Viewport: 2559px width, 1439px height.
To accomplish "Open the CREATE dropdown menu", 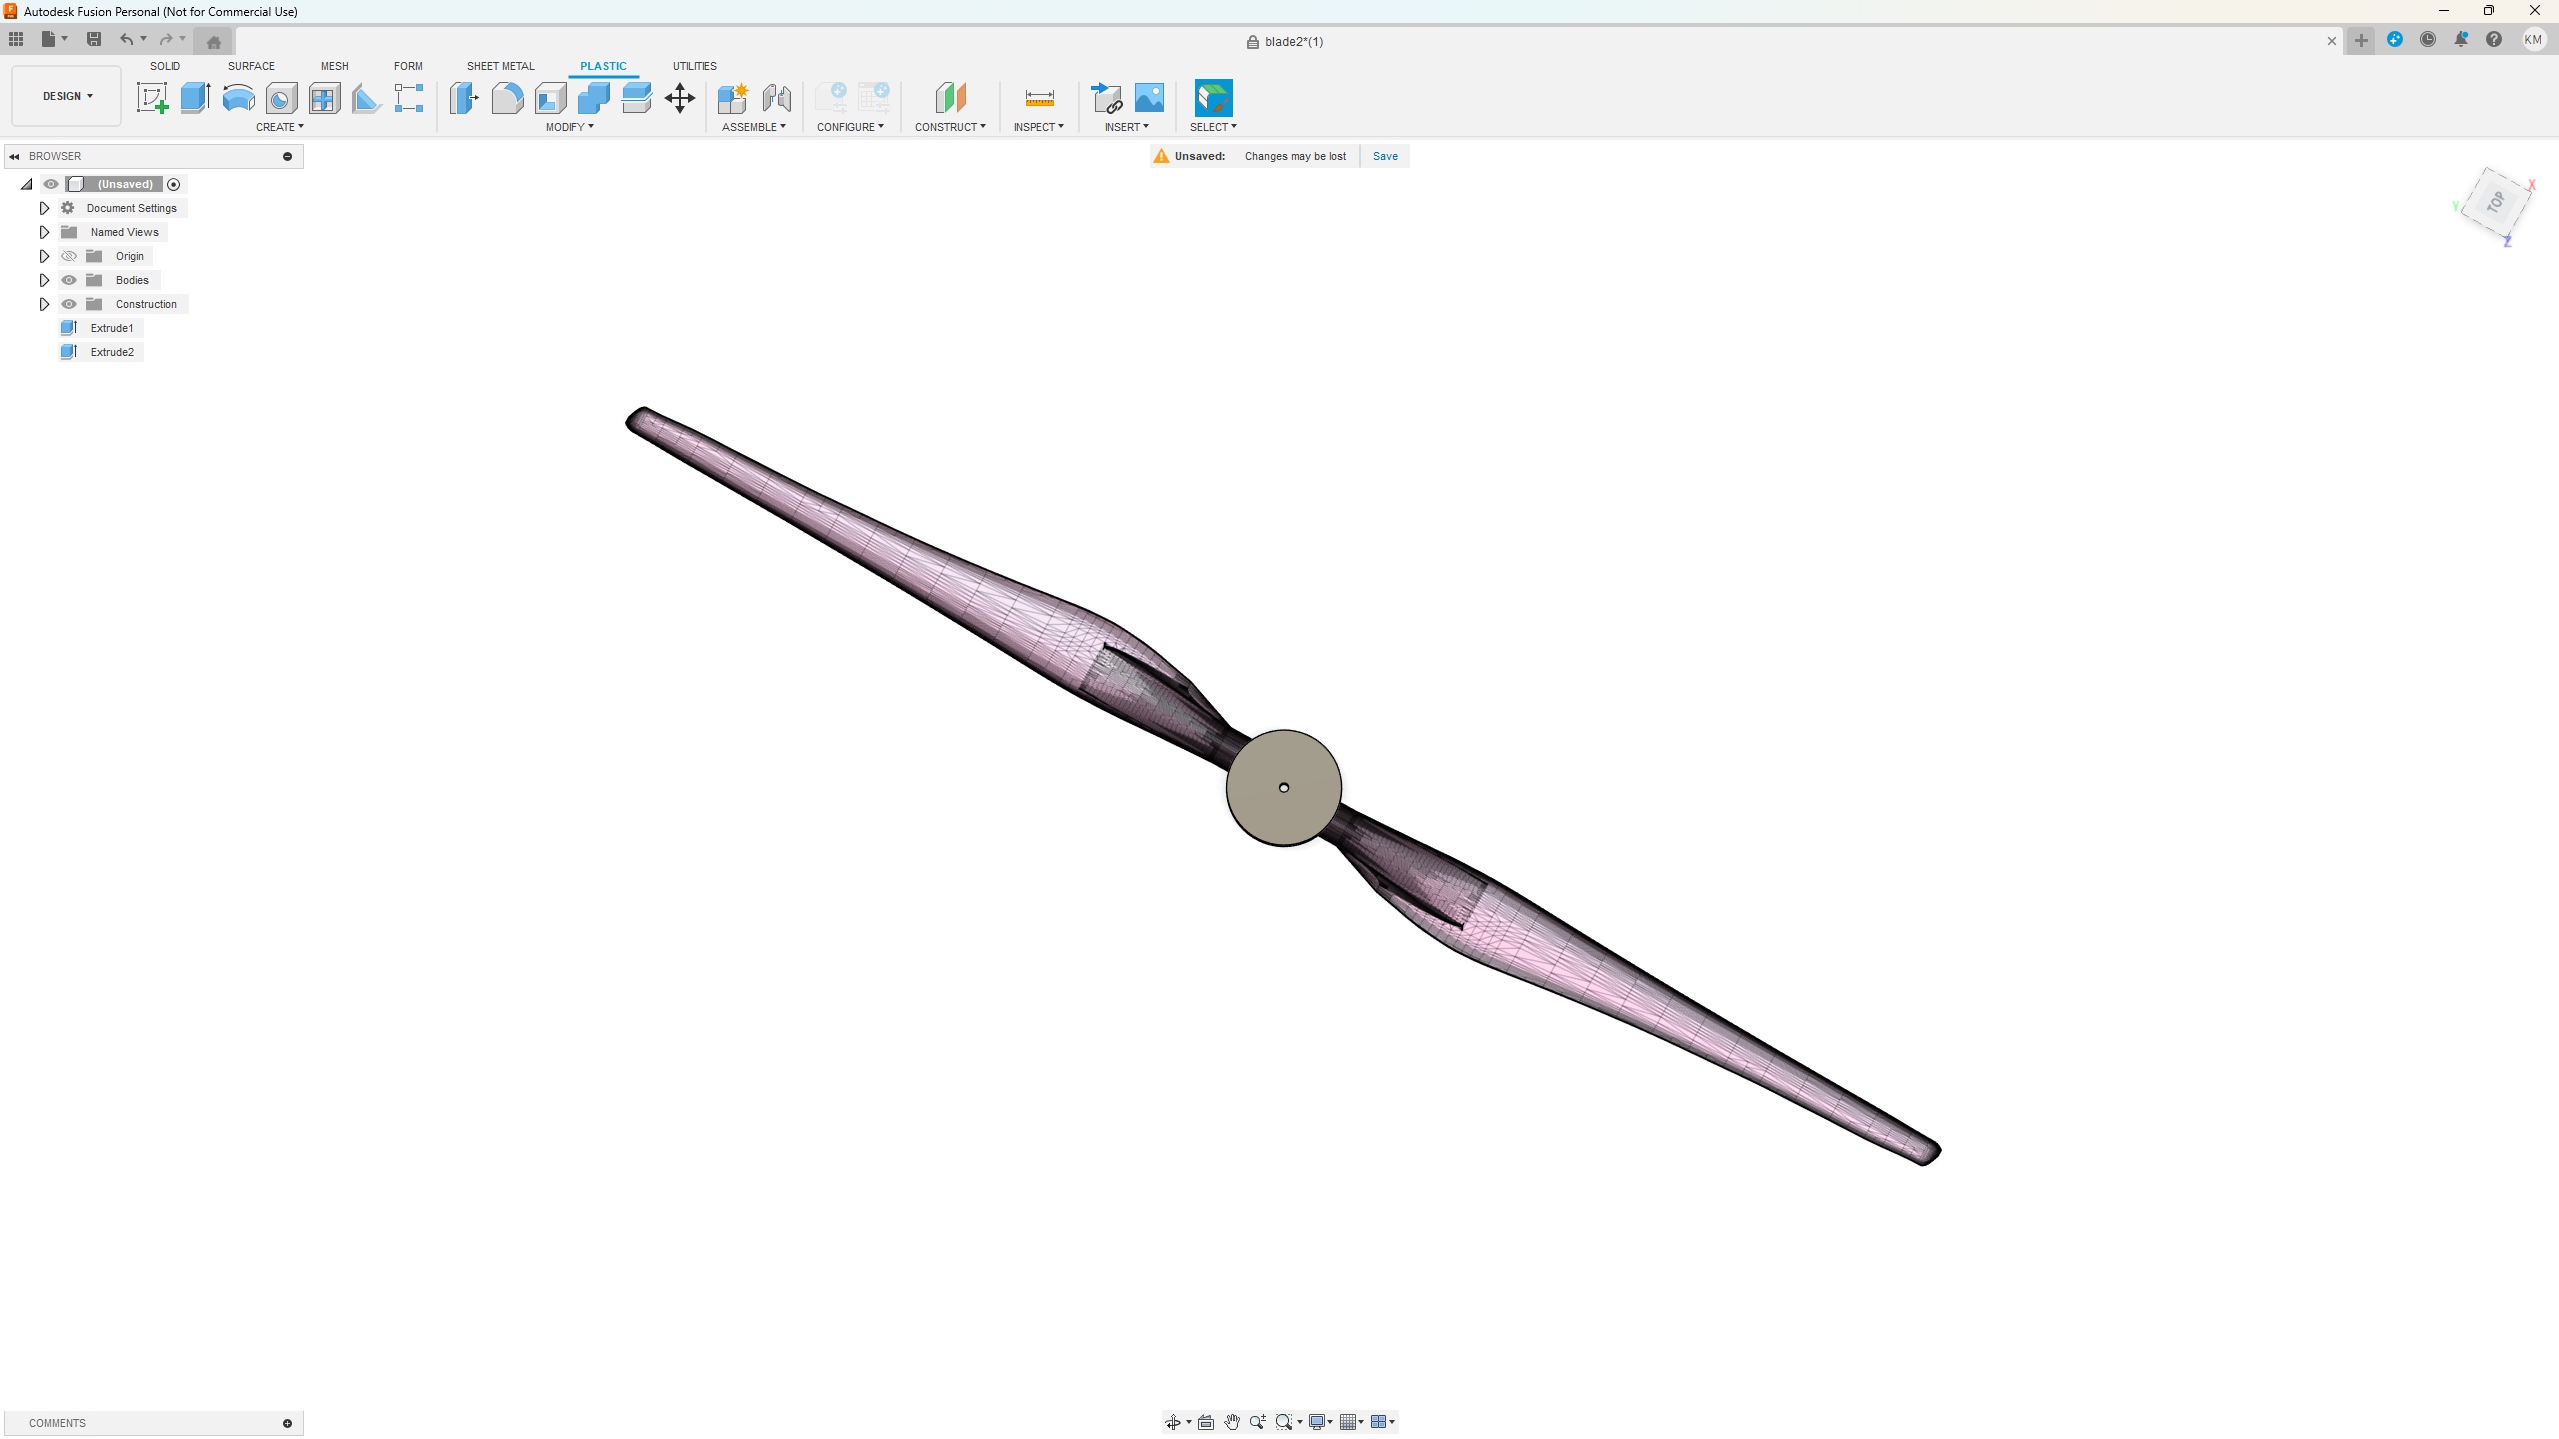I will pyautogui.click(x=279, y=127).
